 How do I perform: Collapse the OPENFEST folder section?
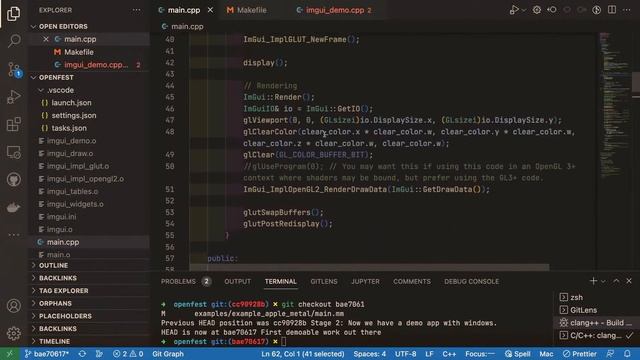(x=56, y=78)
